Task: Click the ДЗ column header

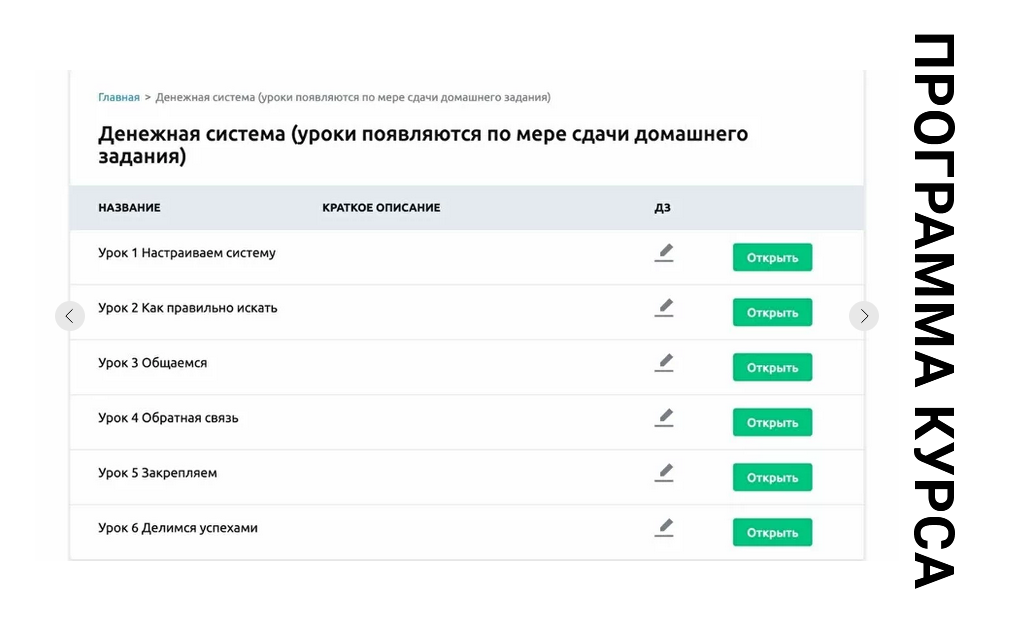Action: (662, 208)
